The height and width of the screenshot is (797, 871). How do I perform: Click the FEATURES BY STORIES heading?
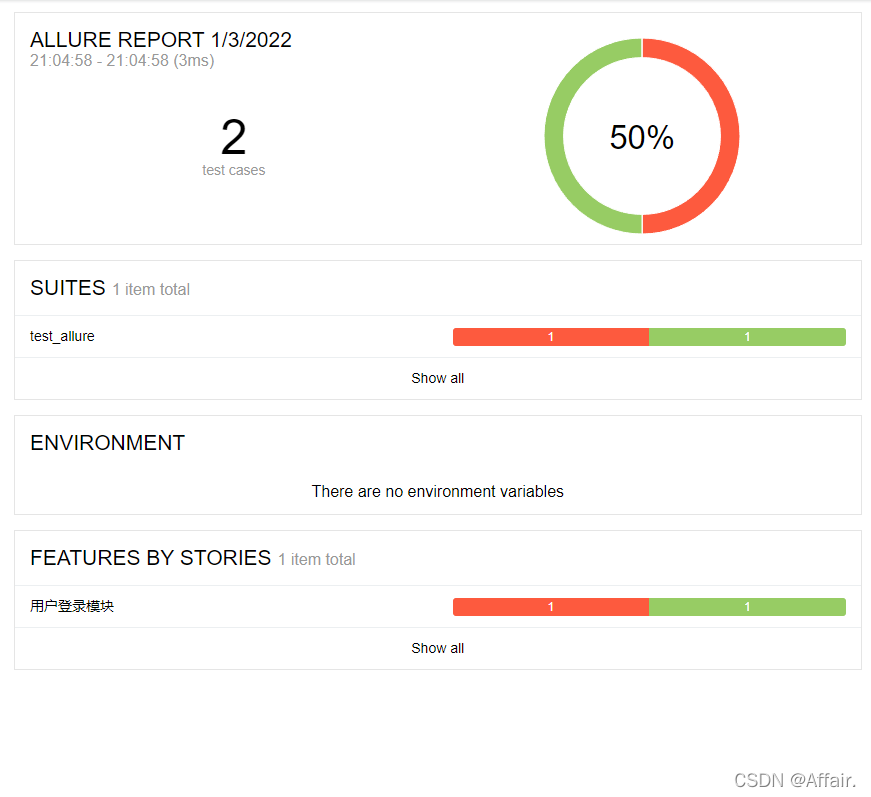click(x=151, y=558)
